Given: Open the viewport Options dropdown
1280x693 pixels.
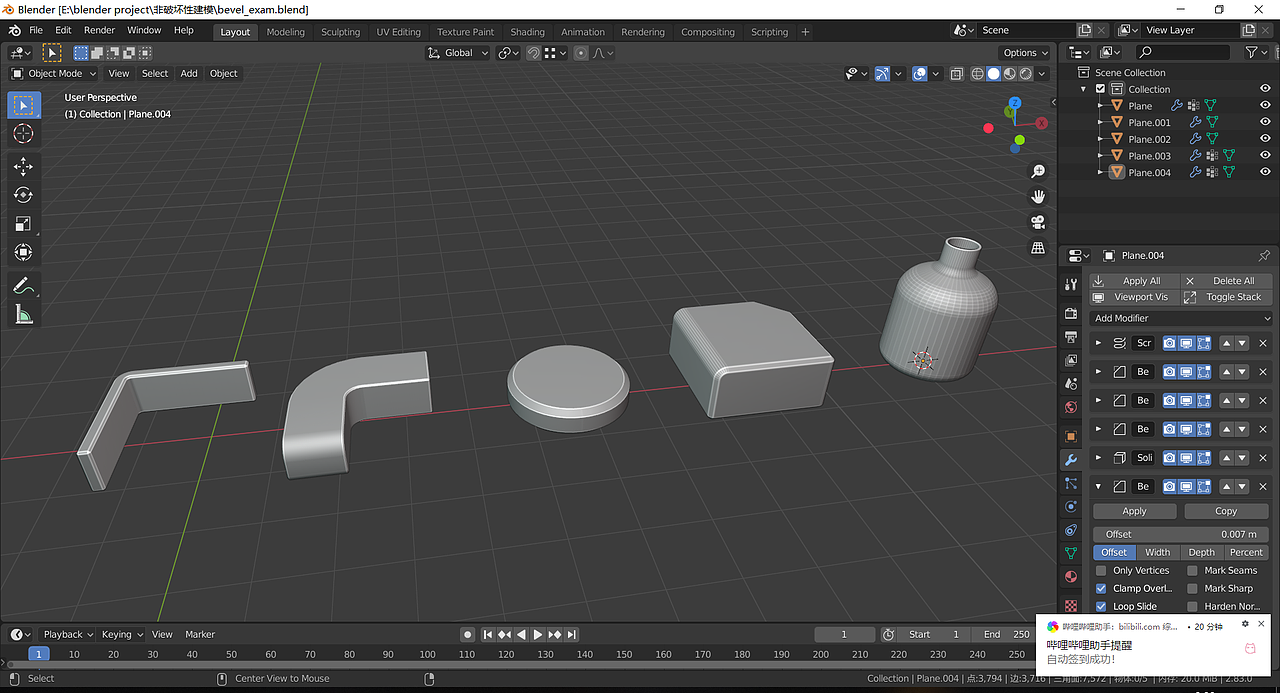Looking at the screenshot, I should pos(1026,53).
